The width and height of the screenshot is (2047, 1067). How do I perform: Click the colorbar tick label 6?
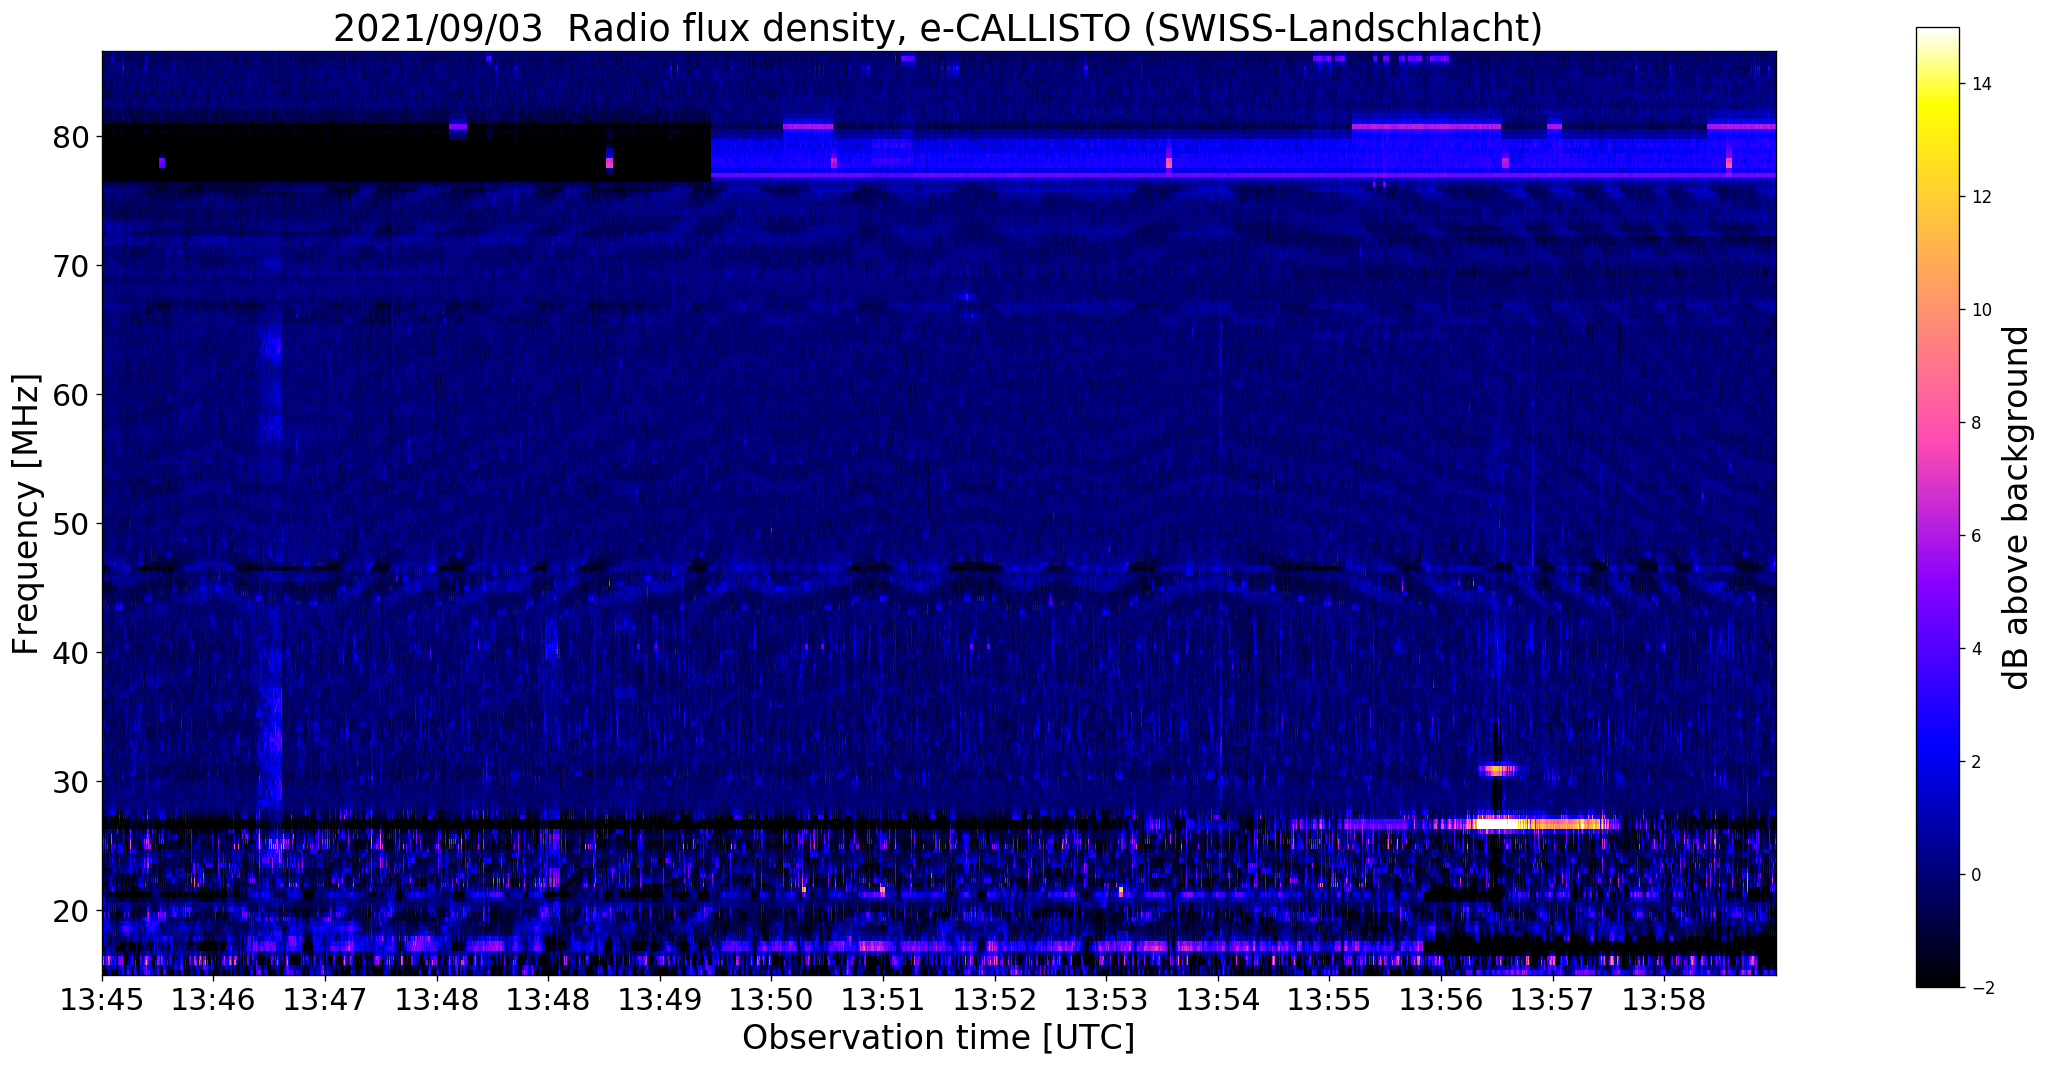click(x=1975, y=536)
